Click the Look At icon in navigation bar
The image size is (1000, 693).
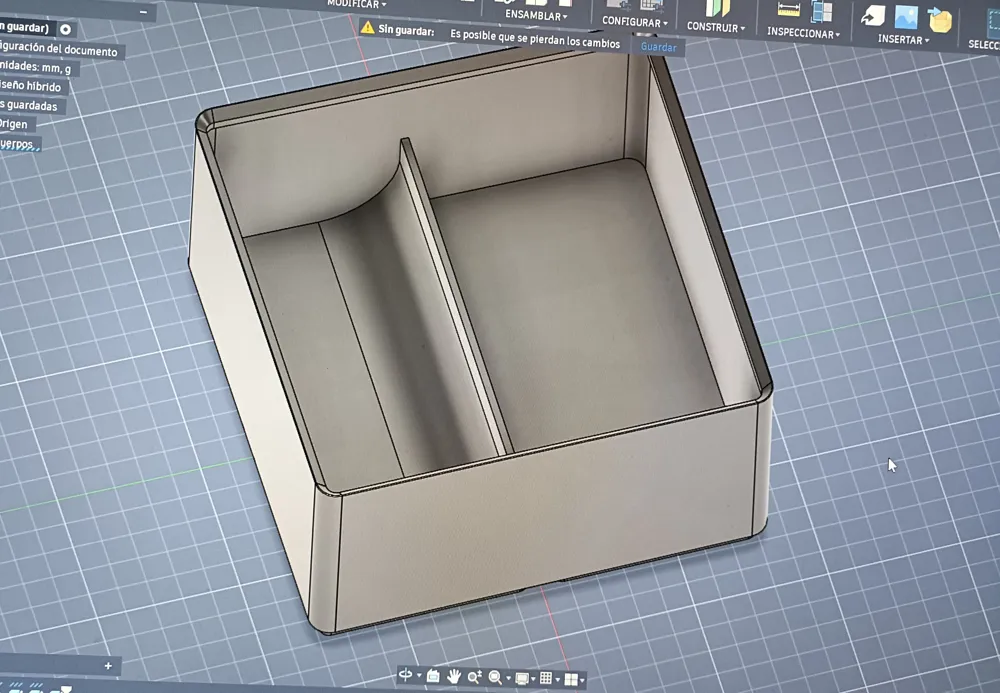433,676
